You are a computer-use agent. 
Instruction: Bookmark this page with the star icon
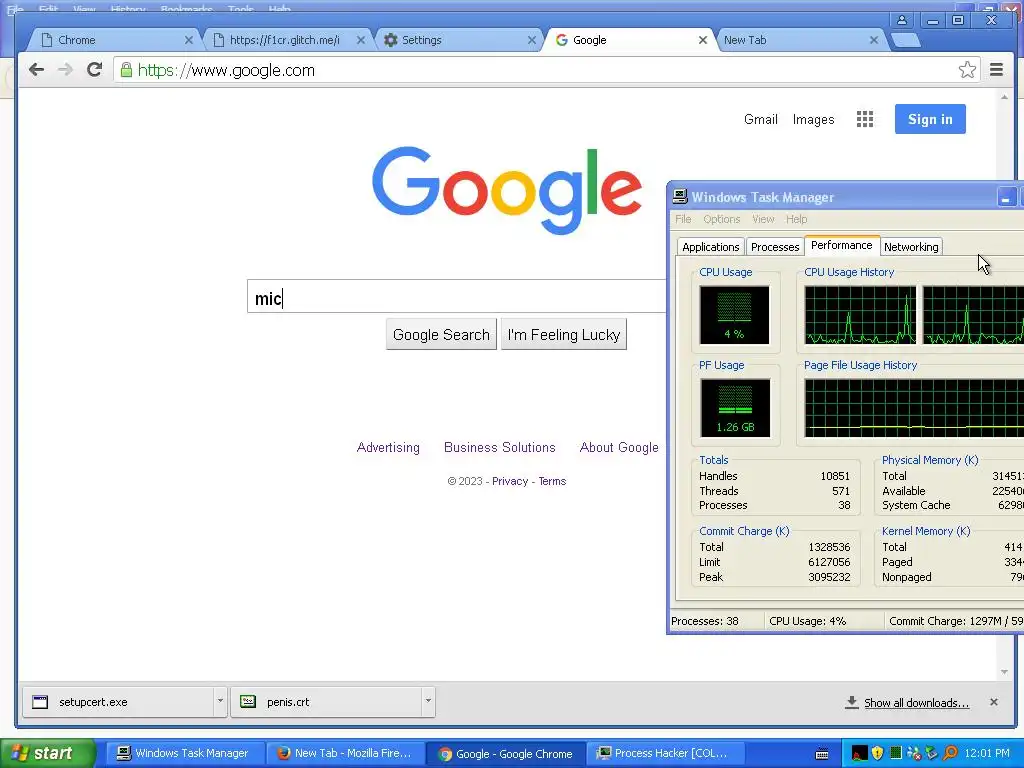pyautogui.click(x=967, y=70)
